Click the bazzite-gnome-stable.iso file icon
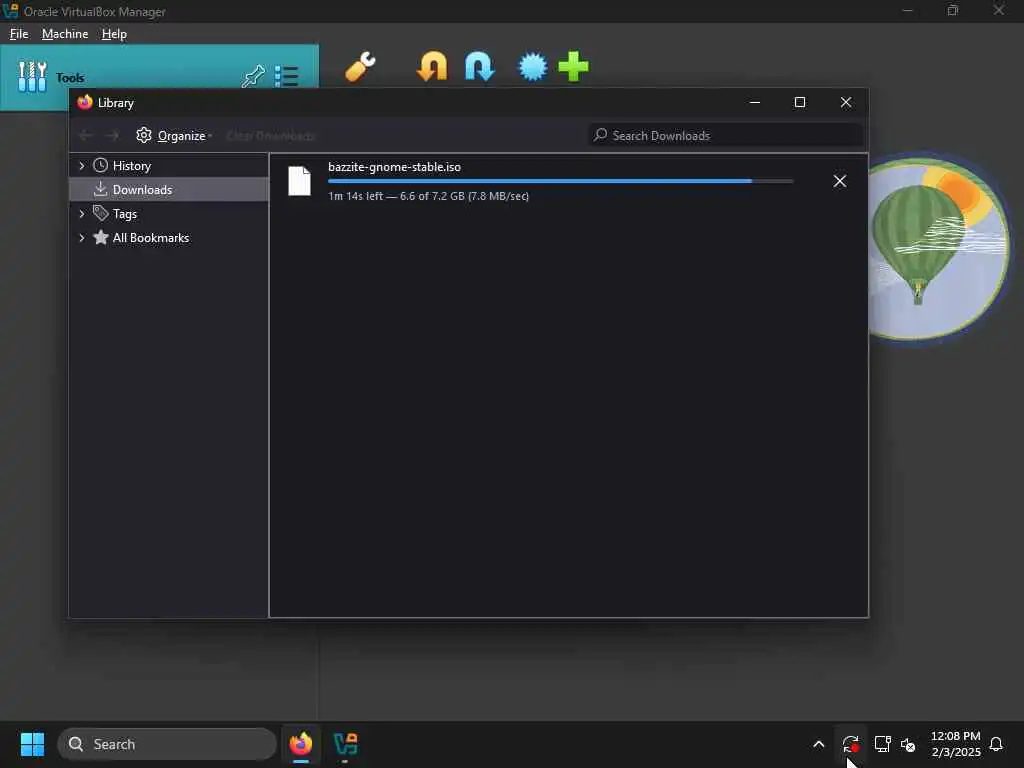Image resolution: width=1024 pixels, height=768 pixels. click(300, 181)
